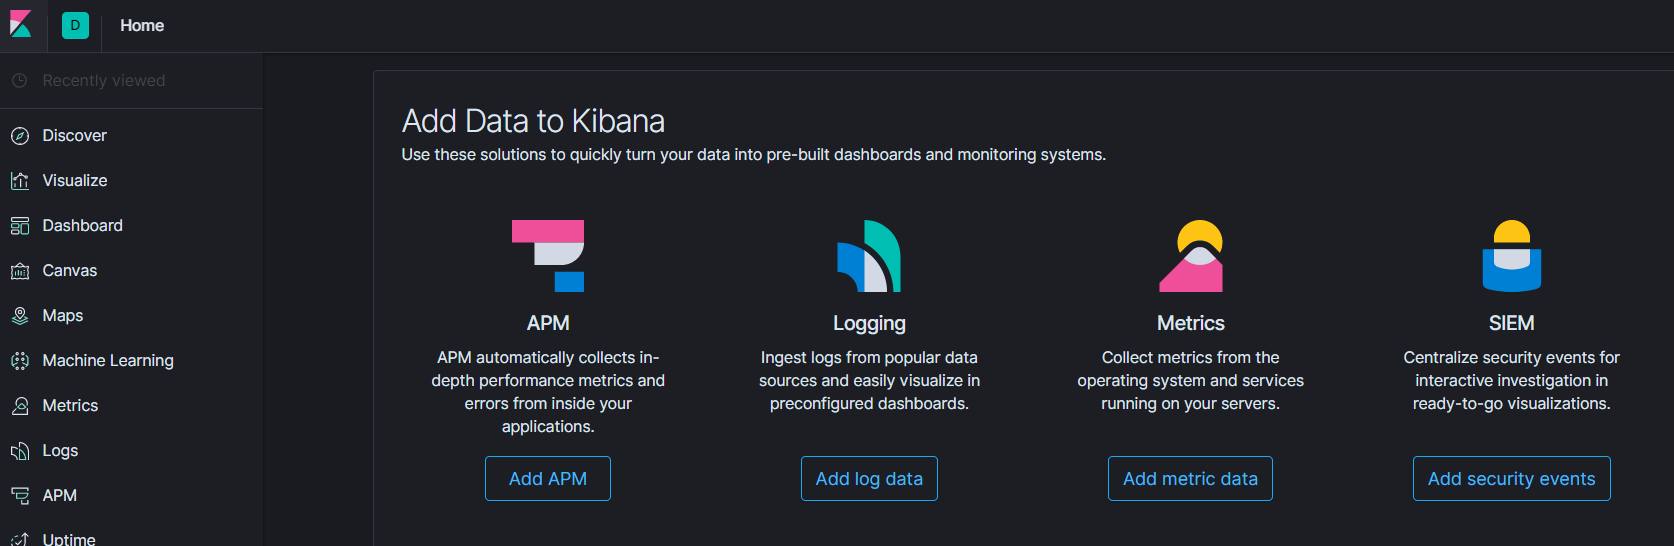Click the Add security events button
The height and width of the screenshot is (546, 1674).
tap(1511, 479)
